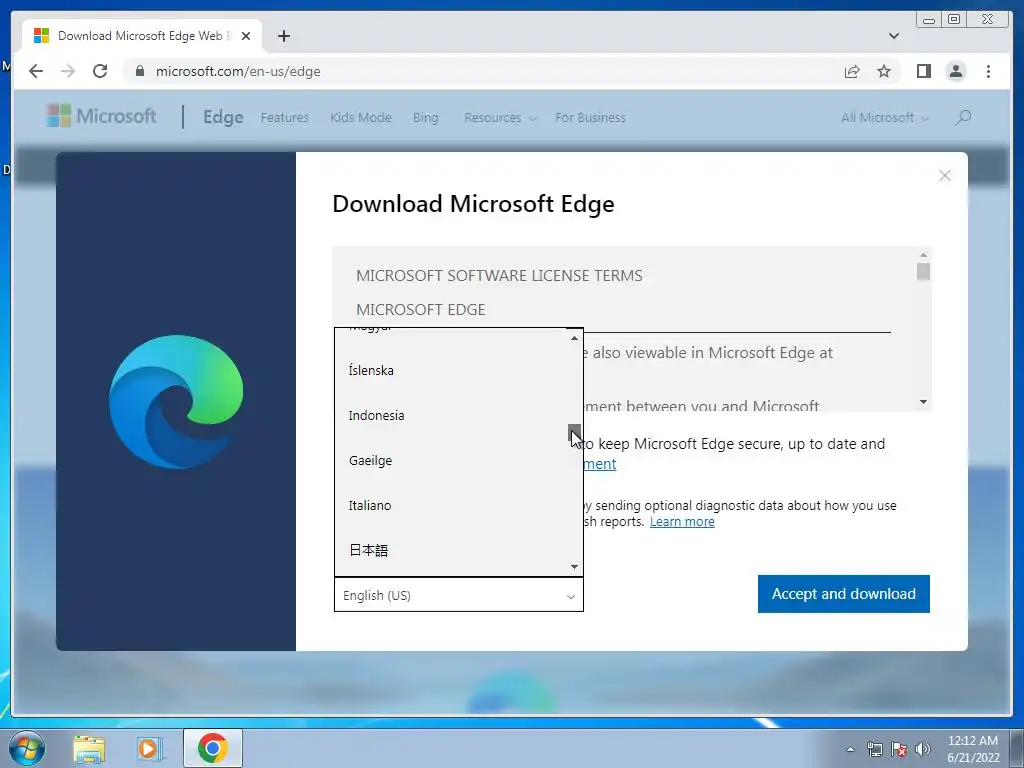Click the English (US) language dropdown
The image size is (1024, 768).
pyautogui.click(x=458, y=596)
